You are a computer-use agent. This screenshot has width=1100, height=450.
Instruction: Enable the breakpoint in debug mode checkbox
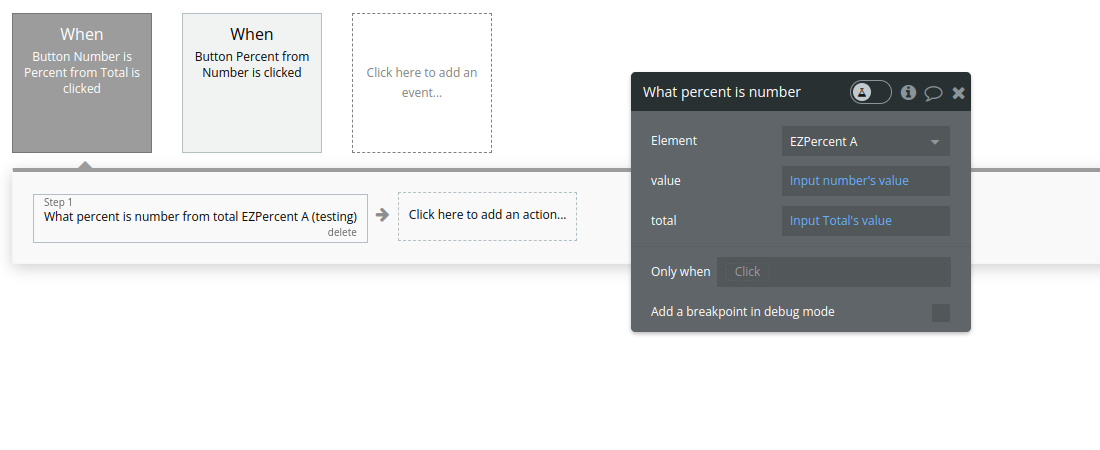pos(940,313)
